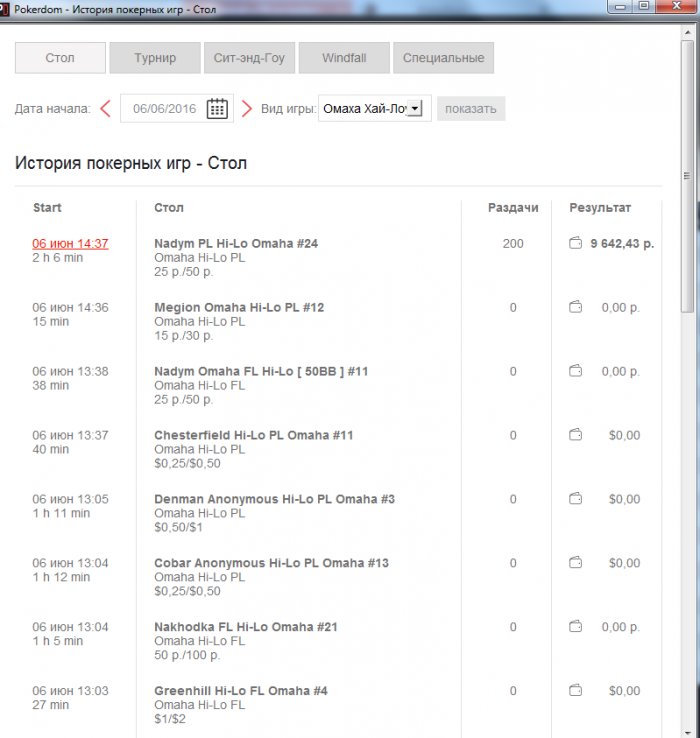
Task: Click the 06 июн 13:03 start time
Action: pyautogui.click(x=70, y=691)
